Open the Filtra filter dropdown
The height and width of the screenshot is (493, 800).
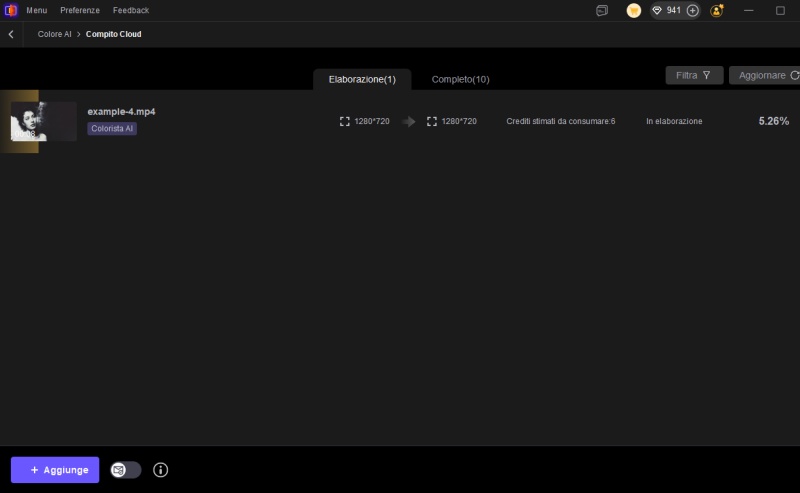(x=694, y=75)
